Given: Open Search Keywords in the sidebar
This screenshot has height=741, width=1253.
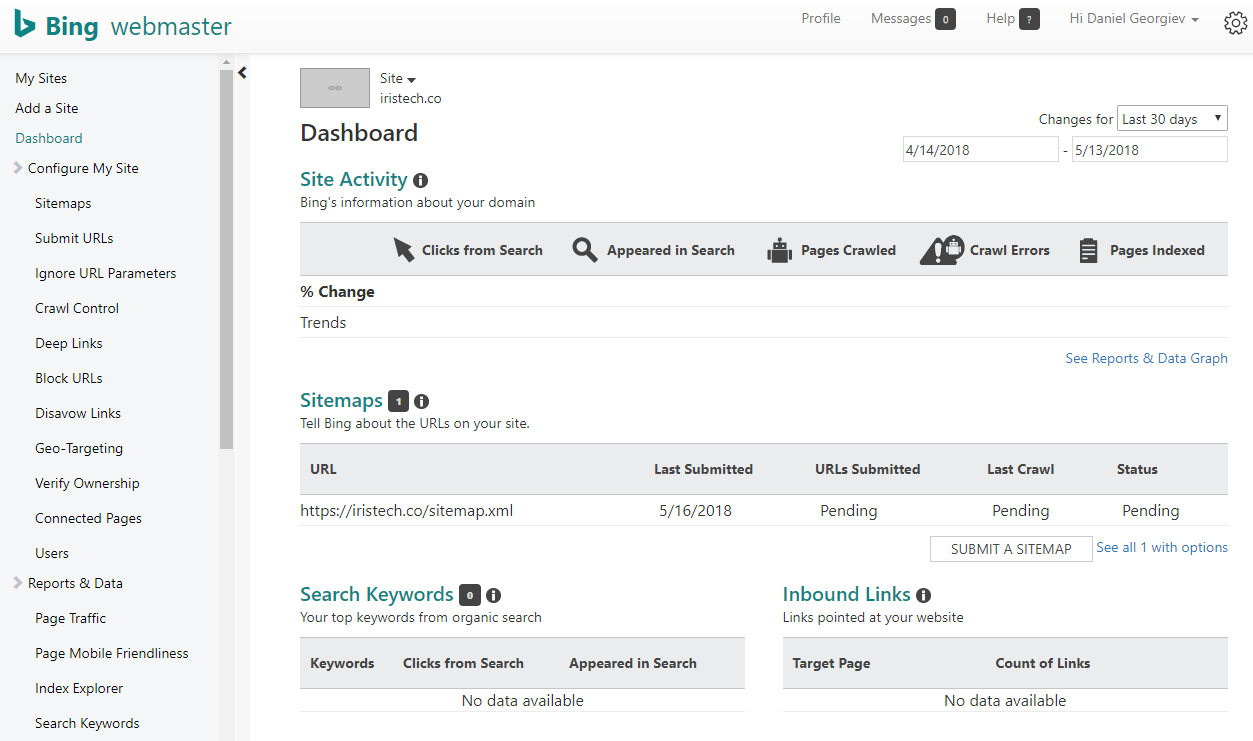Looking at the screenshot, I should point(87,723).
